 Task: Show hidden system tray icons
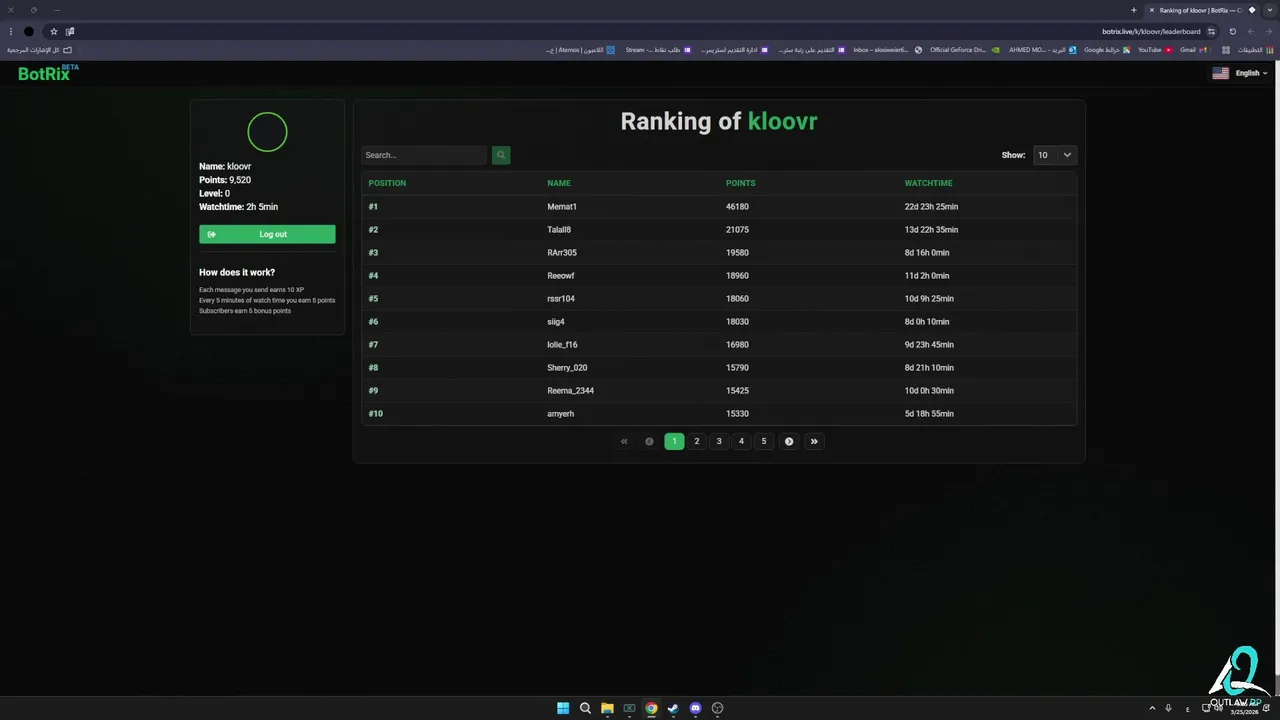pos(1152,708)
